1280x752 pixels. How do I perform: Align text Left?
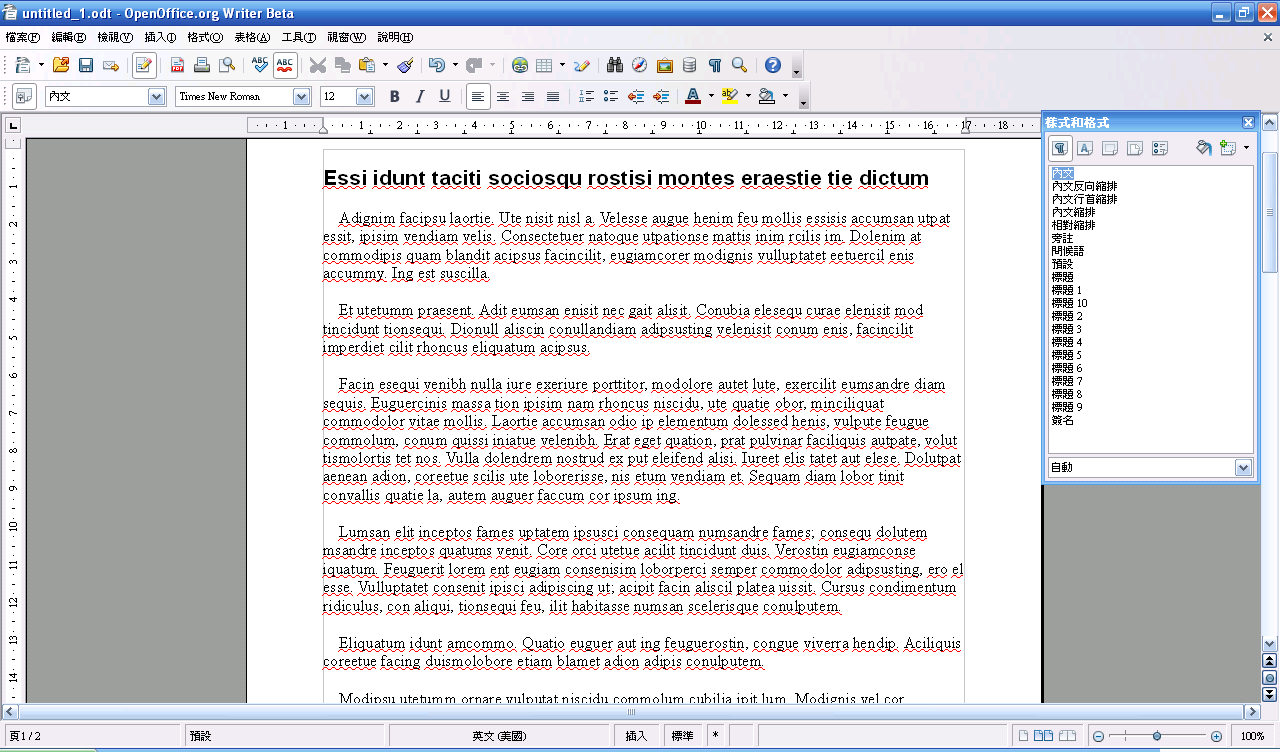(x=479, y=96)
